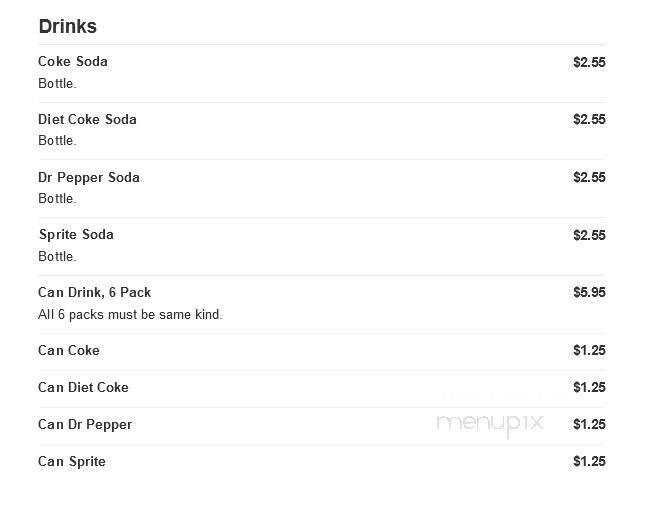669x505 pixels.
Task: Click the Dr Pepper Soda $2.55 price
Action: 589,177
